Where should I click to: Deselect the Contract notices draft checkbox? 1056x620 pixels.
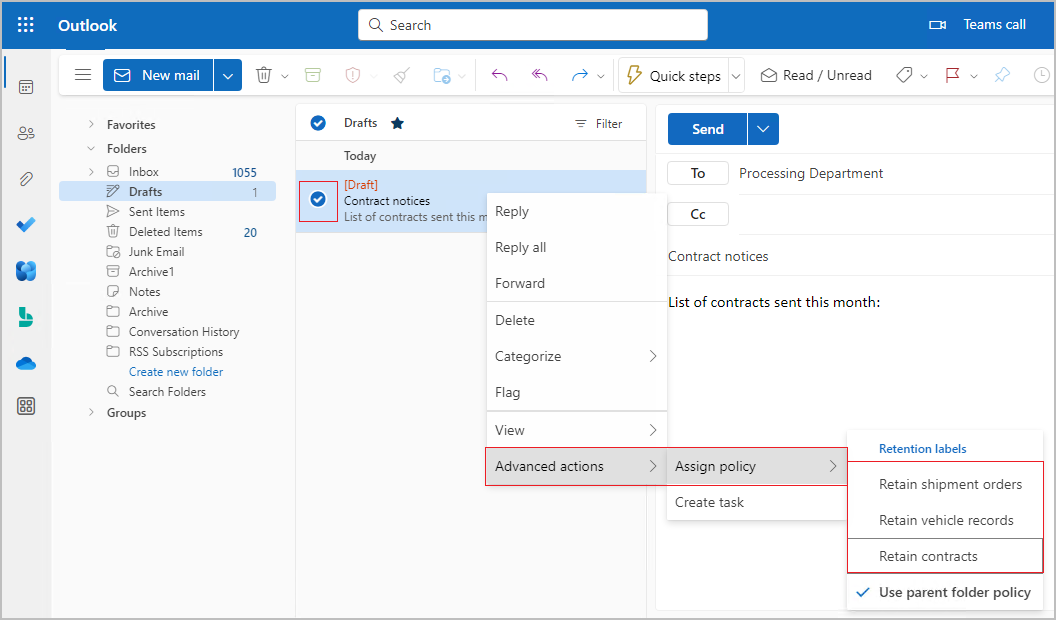pyautogui.click(x=318, y=201)
